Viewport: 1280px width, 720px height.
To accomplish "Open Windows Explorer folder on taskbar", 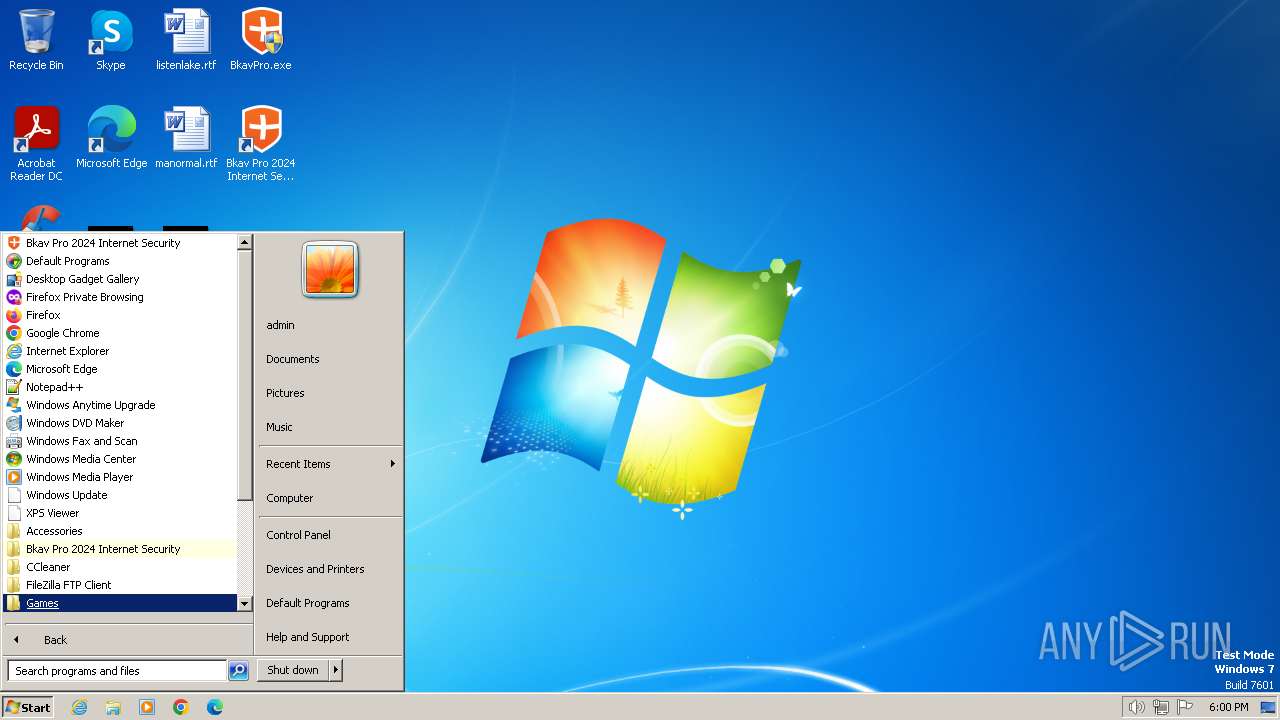I will (113, 707).
